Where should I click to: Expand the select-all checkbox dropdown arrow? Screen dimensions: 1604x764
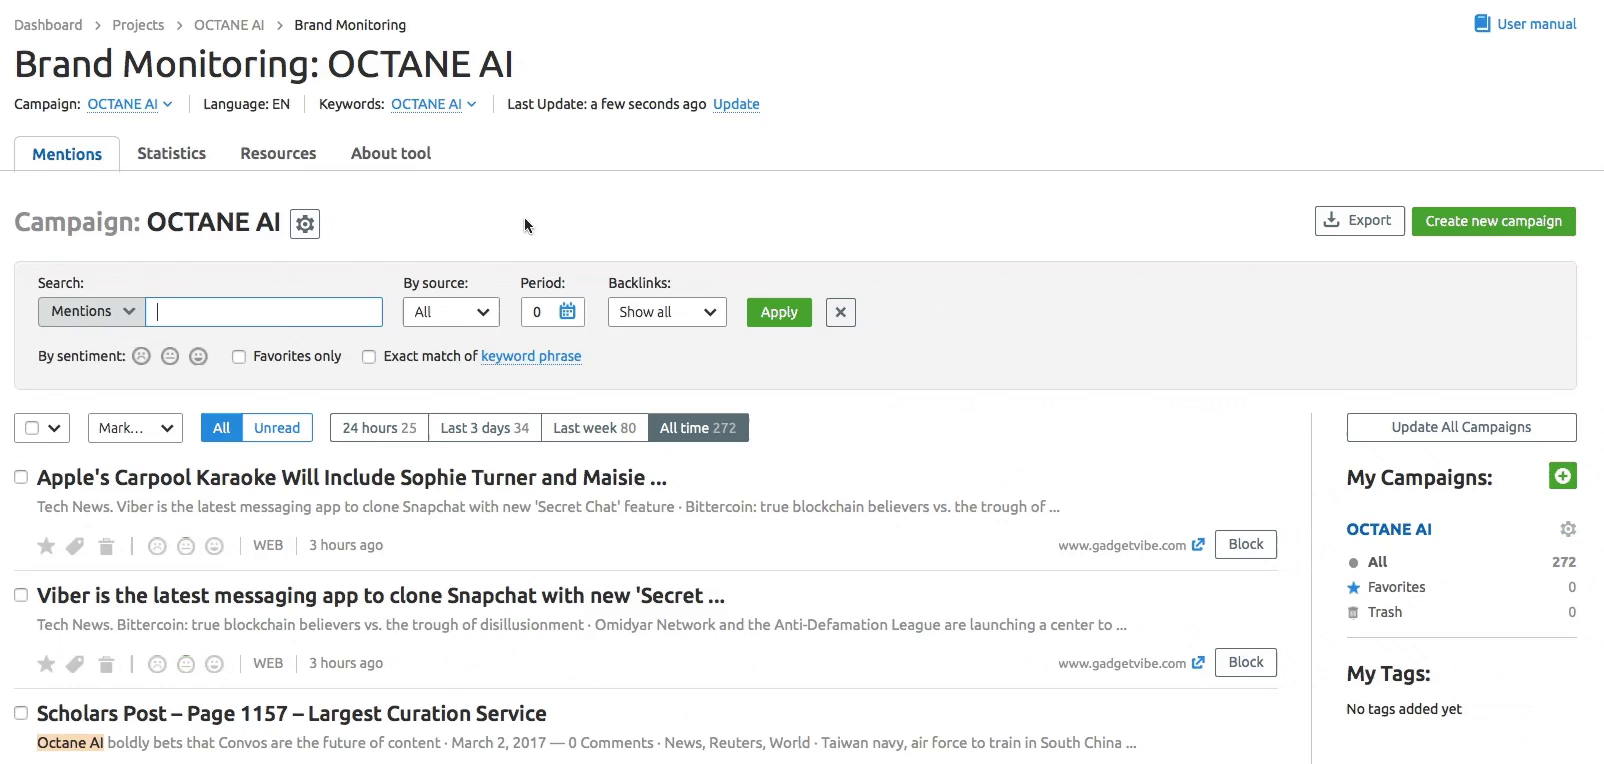point(55,428)
